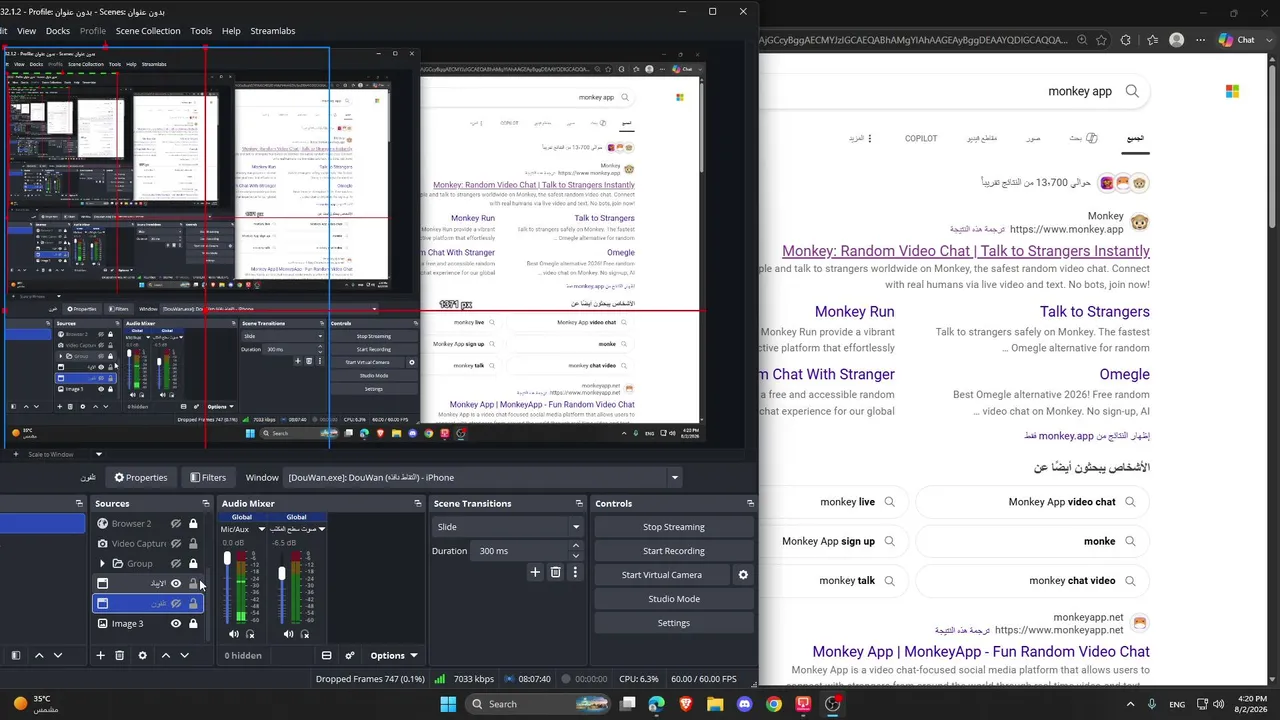The height and width of the screenshot is (720, 1280).
Task: Move selected source down in Sources list
Action: tap(184, 655)
